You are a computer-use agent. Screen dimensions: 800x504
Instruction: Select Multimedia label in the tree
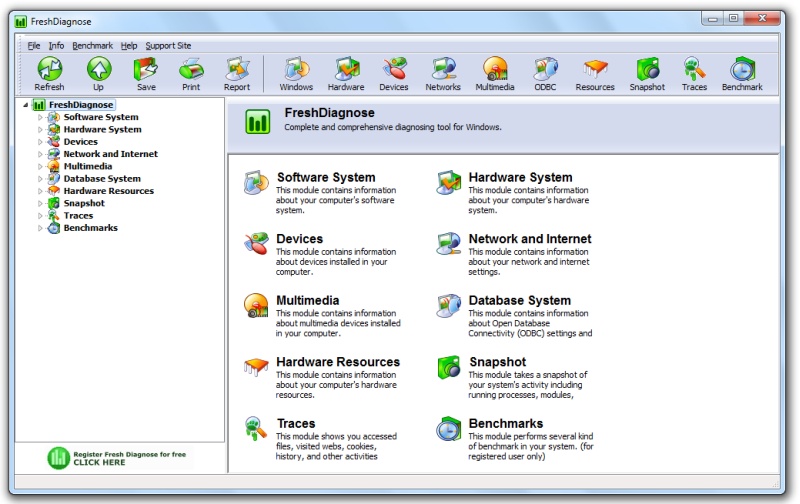click(88, 166)
